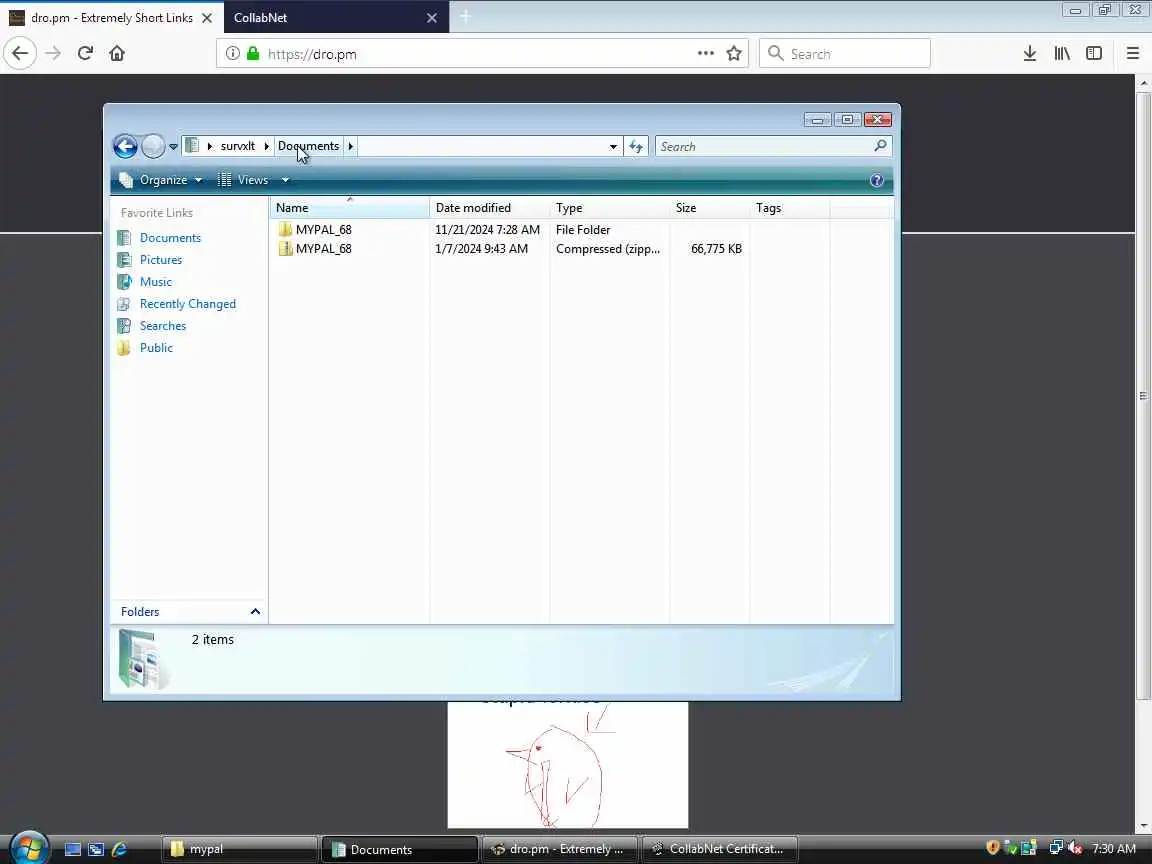
Task: Open the Views dropdown arrow
Action: pos(285,180)
